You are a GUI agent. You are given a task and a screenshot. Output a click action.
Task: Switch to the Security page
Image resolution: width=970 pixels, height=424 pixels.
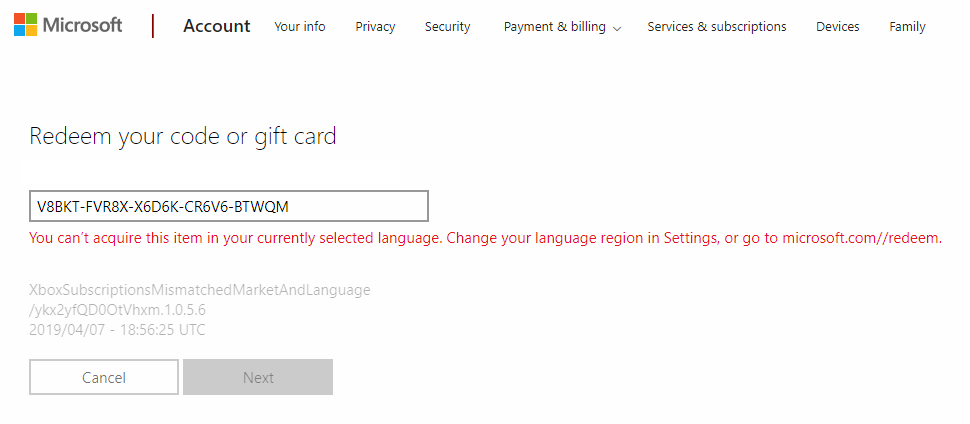pos(447,27)
